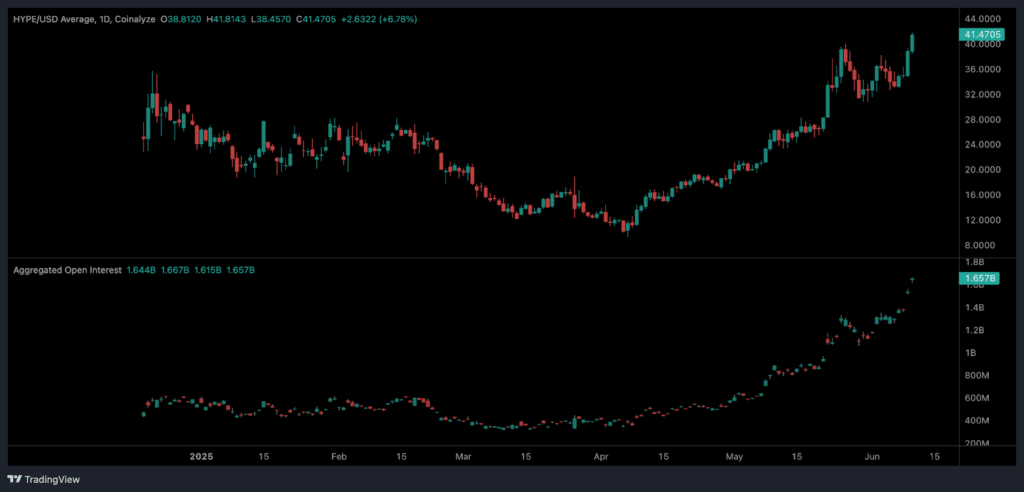Image resolution: width=1024 pixels, height=492 pixels.
Task: Click the close value C41.4705
Action: [x=316, y=20]
